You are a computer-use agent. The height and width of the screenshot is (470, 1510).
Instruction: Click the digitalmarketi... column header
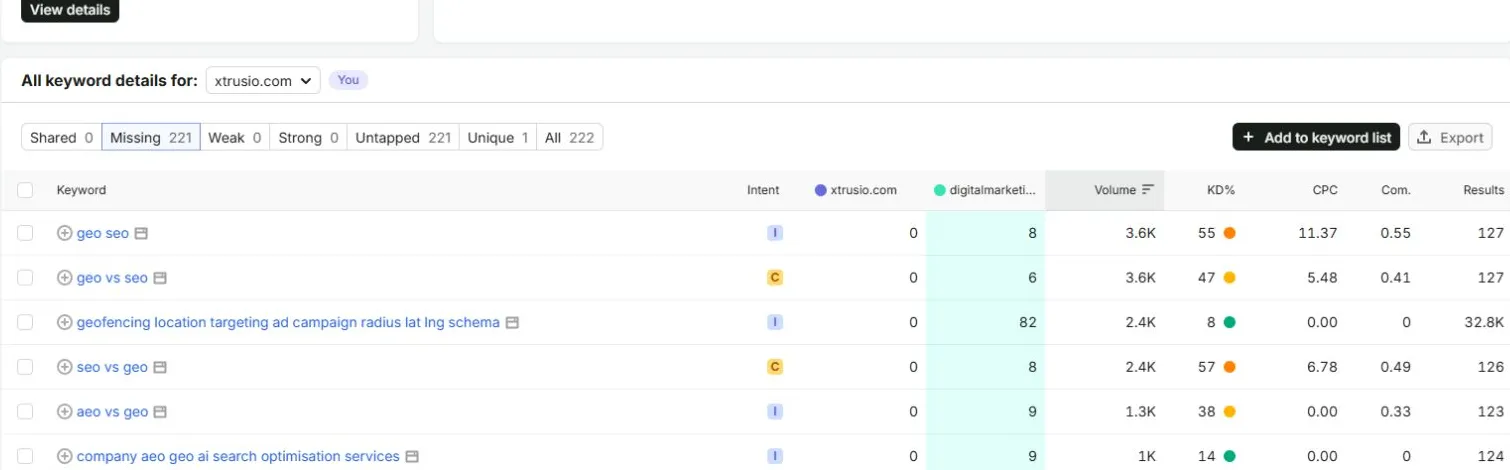coord(985,190)
